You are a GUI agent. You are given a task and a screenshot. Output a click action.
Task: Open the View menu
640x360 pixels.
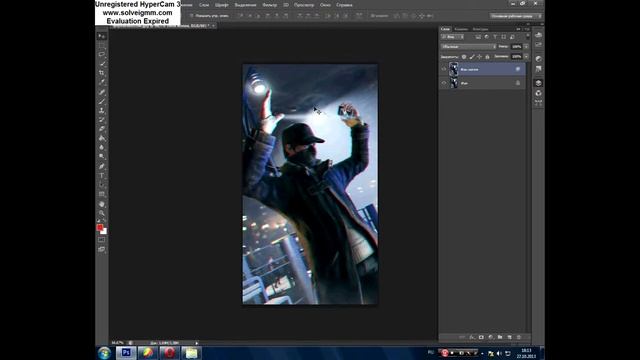(x=304, y=5)
